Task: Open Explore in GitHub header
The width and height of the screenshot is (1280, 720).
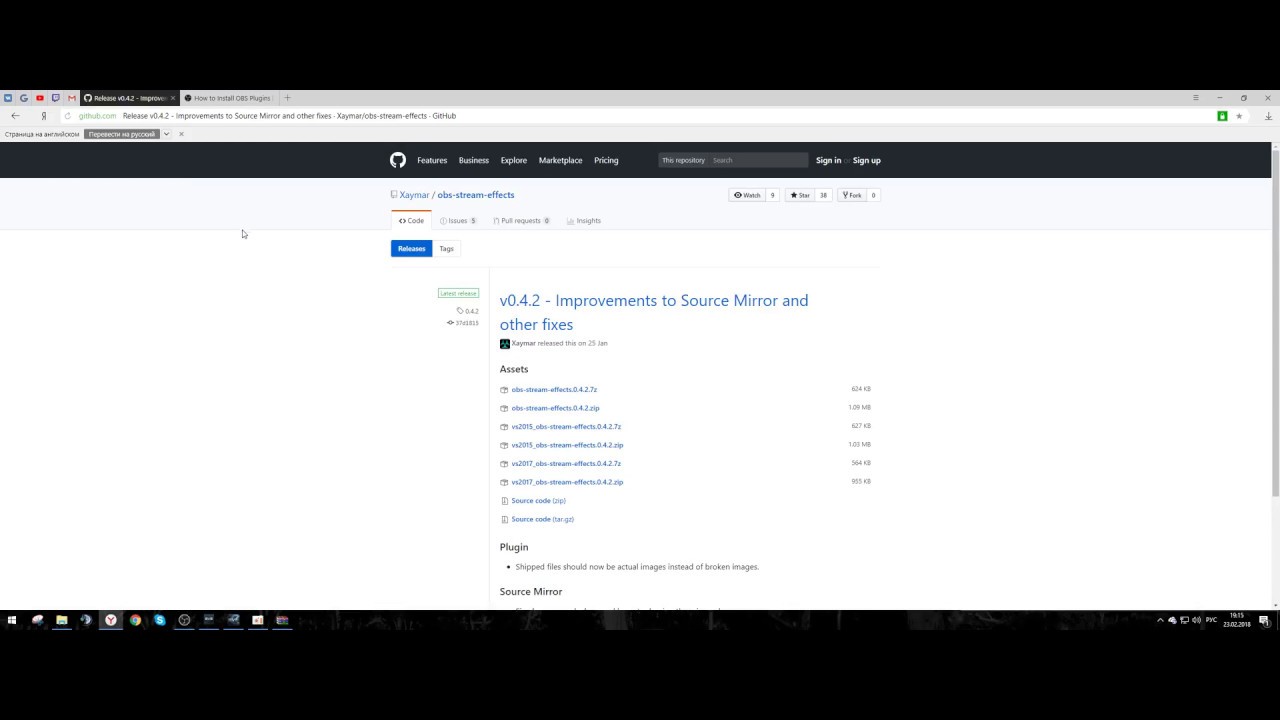Action: point(514,160)
